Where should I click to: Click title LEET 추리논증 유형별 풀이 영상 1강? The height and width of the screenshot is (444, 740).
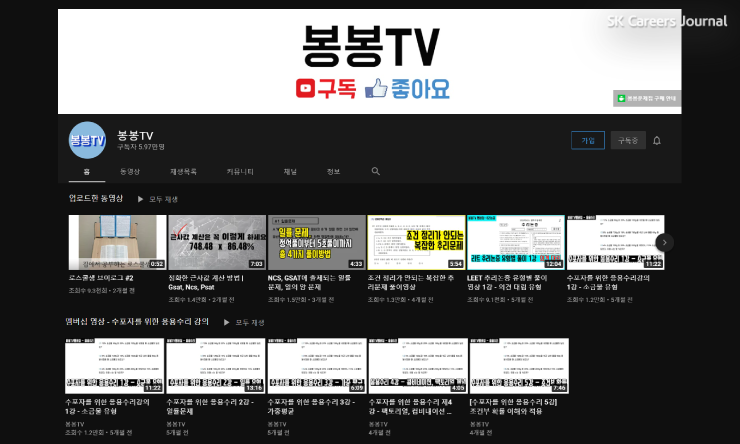click(x=507, y=283)
